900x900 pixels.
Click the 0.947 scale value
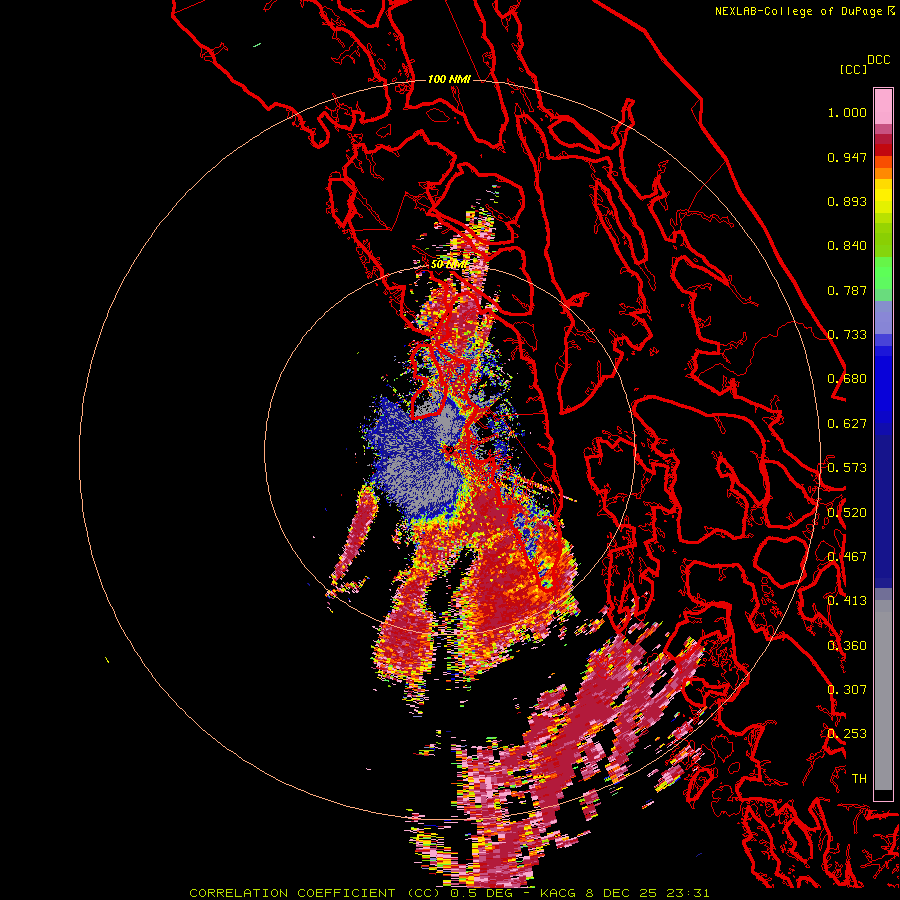[x=847, y=157]
